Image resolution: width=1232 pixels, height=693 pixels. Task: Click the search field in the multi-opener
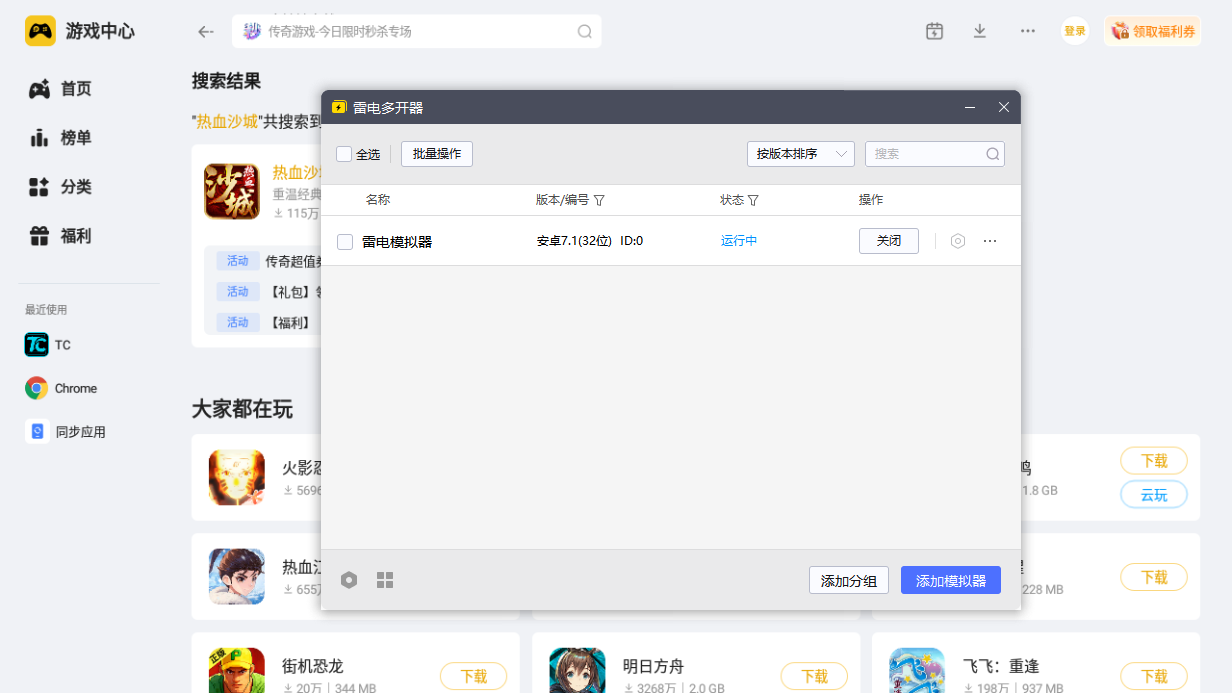click(928, 153)
